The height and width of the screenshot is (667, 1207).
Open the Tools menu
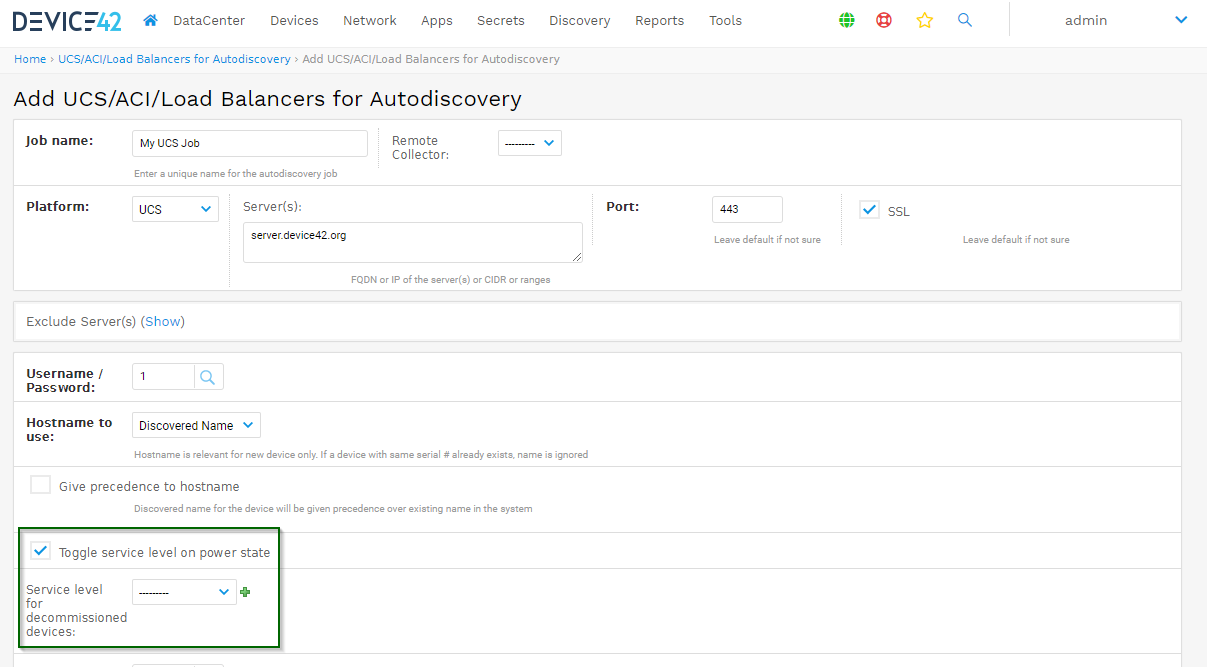pos(726,20)
